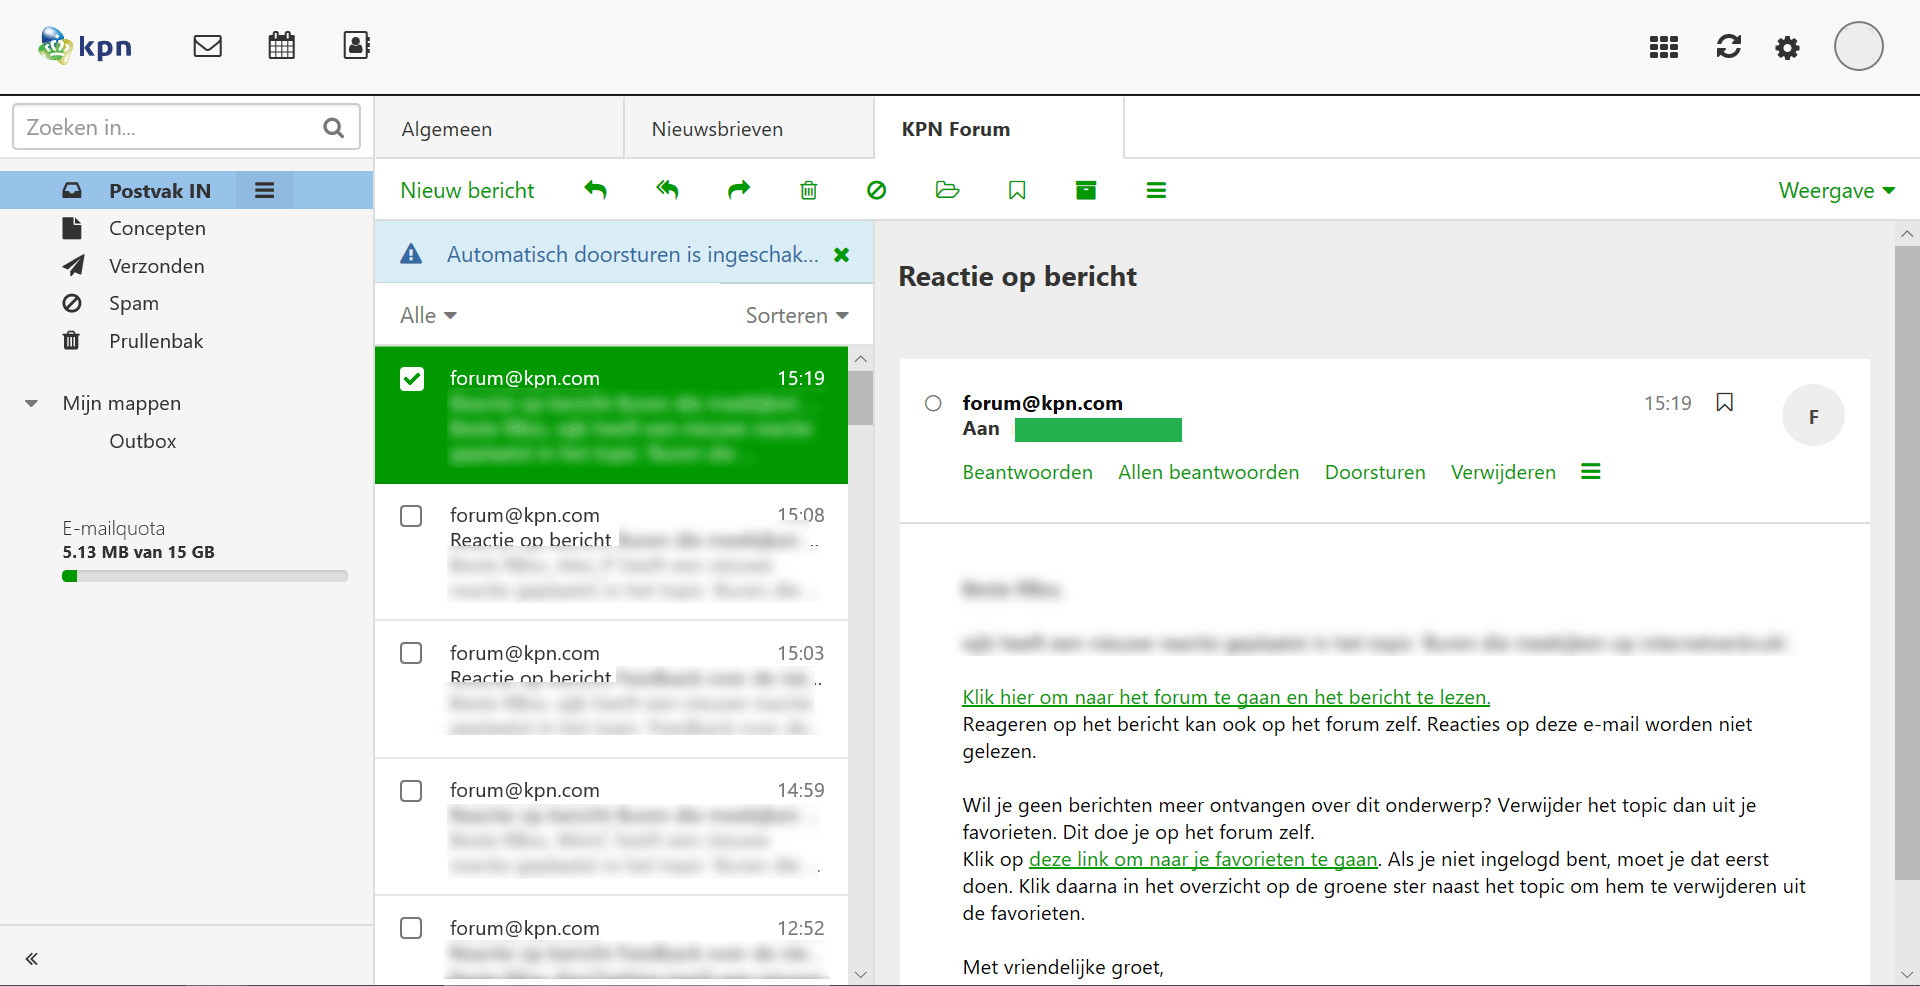Mark as spam with the block icon

tap(877, 190)
